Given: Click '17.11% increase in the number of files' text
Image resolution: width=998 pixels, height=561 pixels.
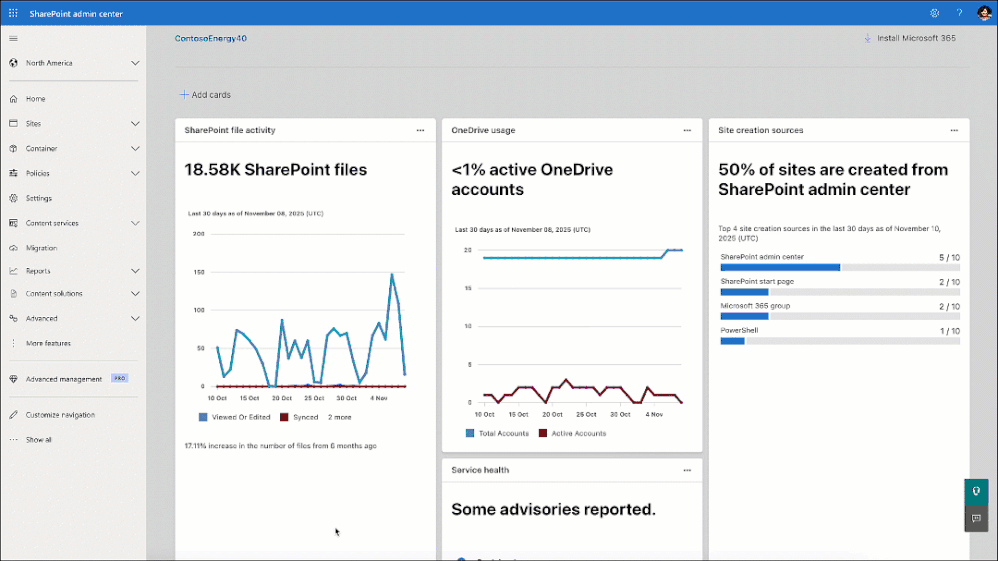Looking at the screenshot, I should [x=281, y=446].
